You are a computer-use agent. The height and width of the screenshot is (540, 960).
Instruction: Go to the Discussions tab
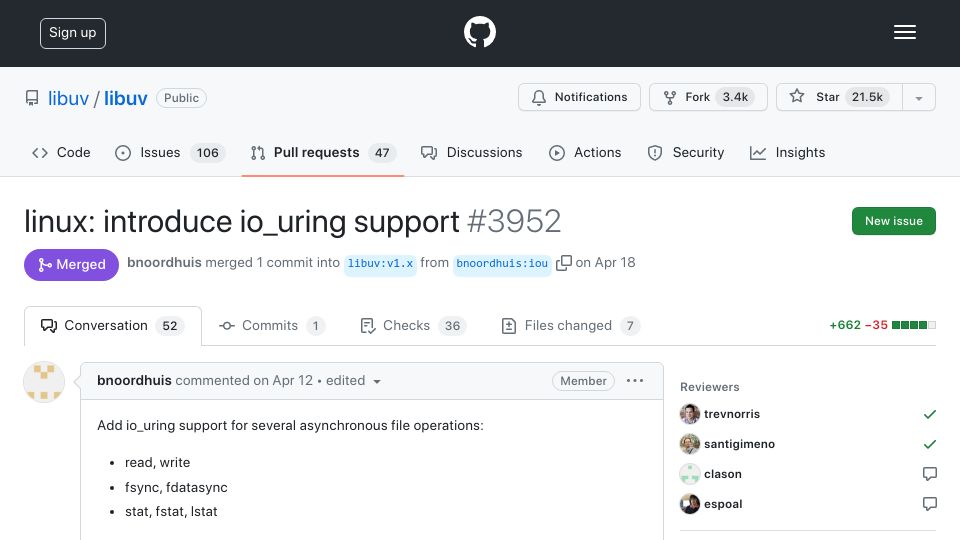coord(471,152)
